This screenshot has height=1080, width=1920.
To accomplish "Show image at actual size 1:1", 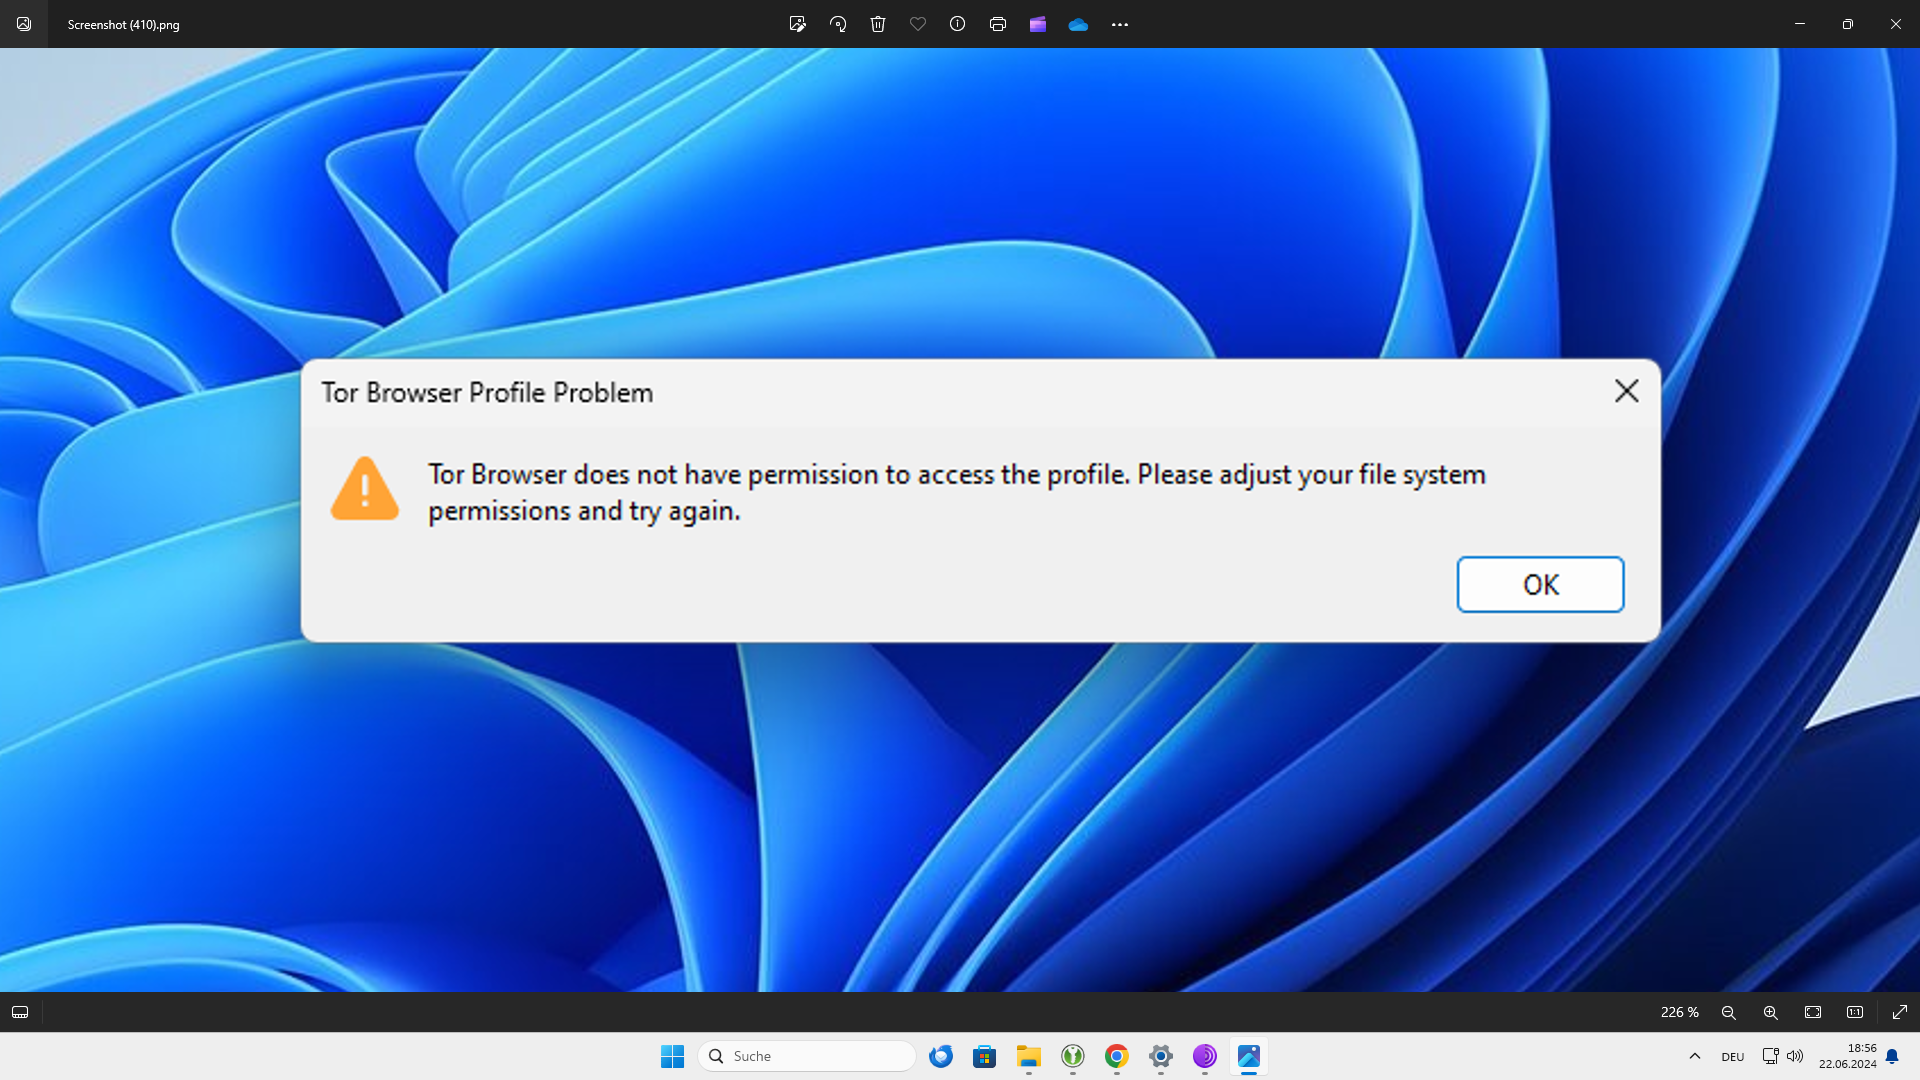I will [1855, 1012].
